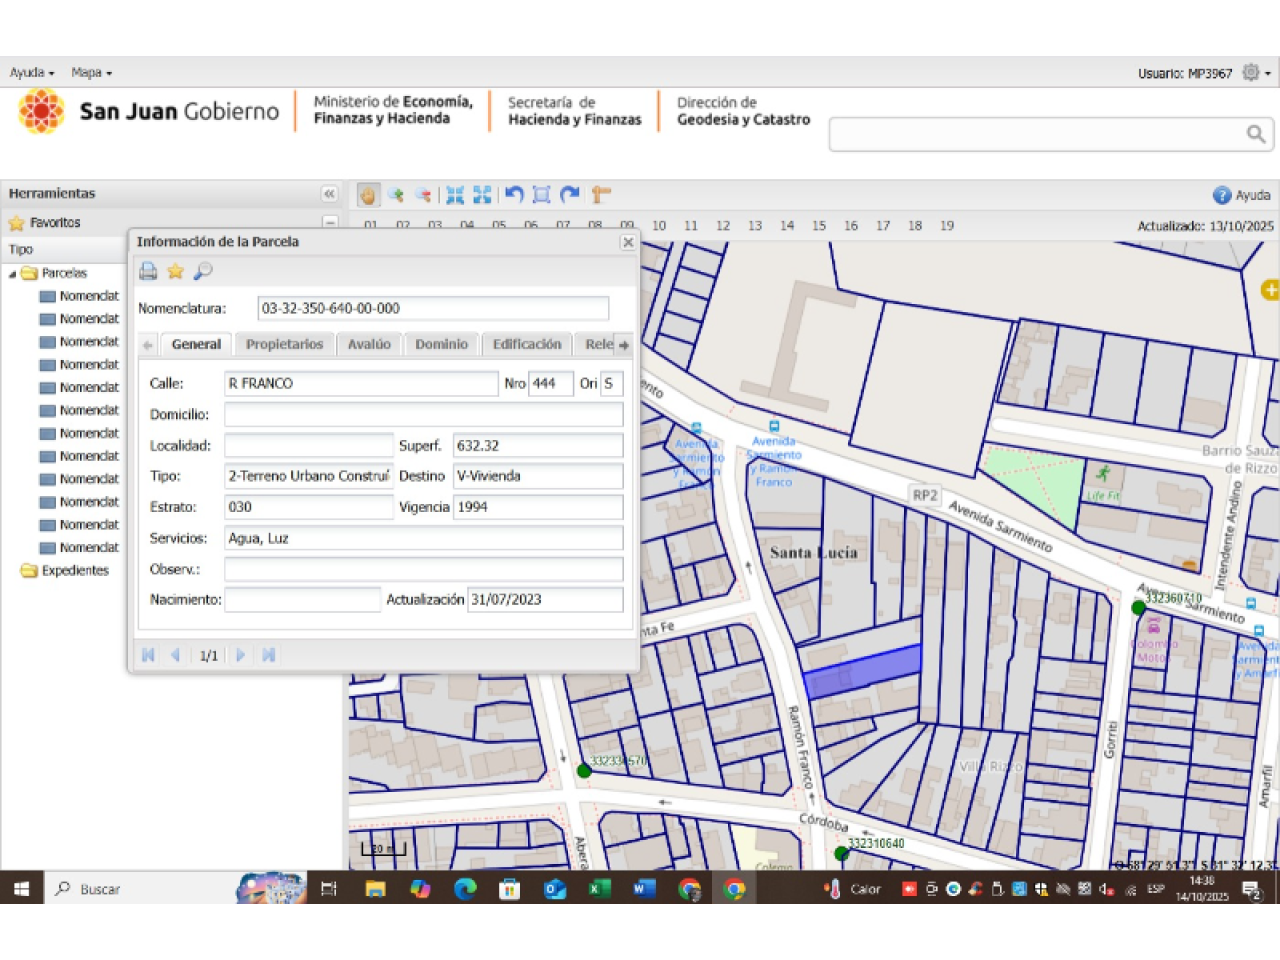Click the Ayuda help button on toolbar

coord(1241,195)
